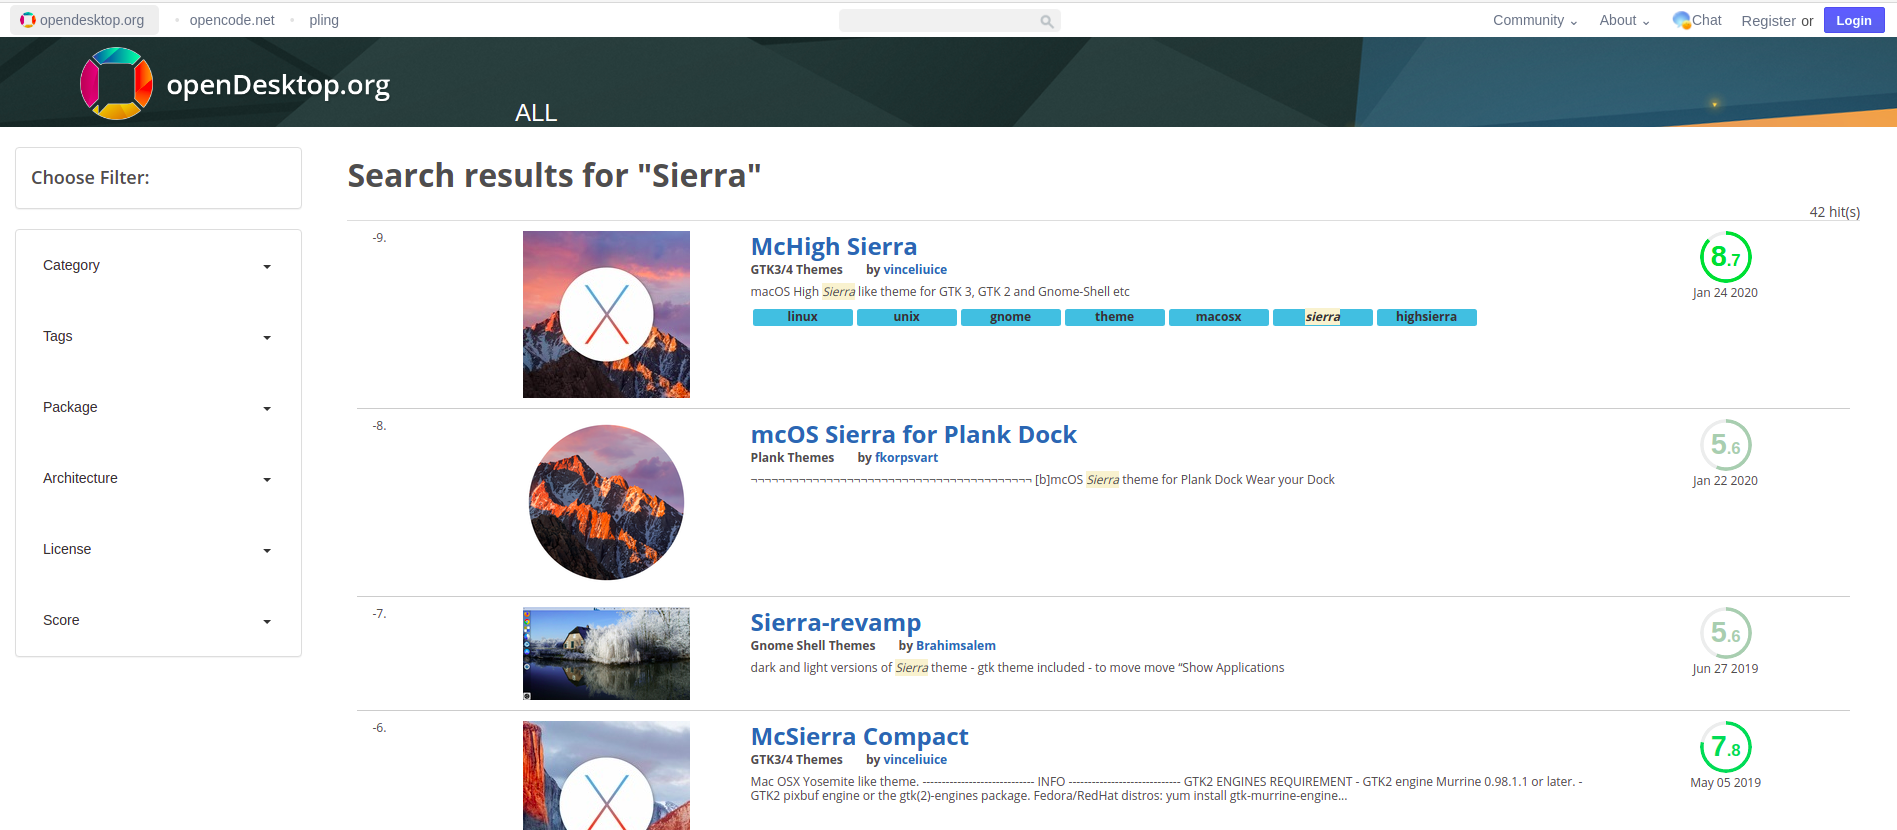Click the Choose Filter heading
The height and width of the screenshot is (830, 1897).
(x=90, y=178)
